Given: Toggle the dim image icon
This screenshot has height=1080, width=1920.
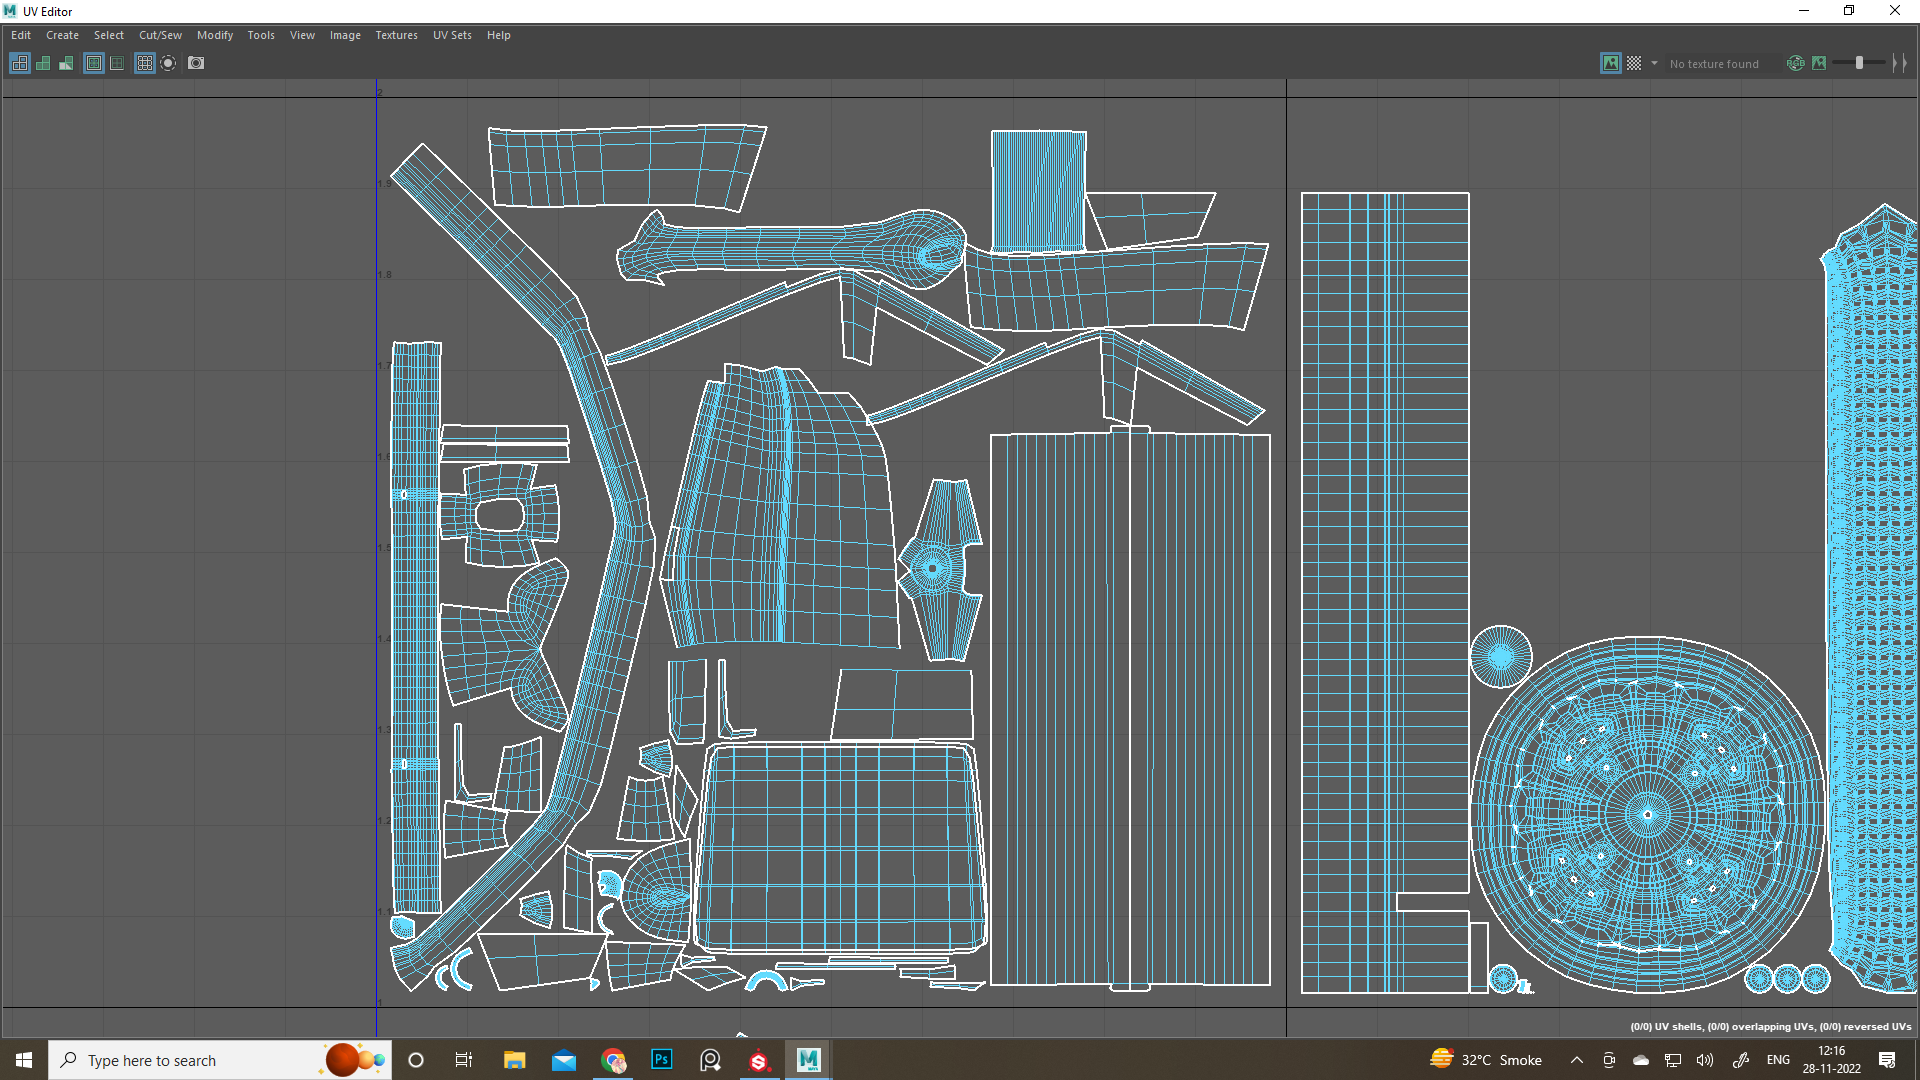Looking at the screenshot, I should (x=1819, y=63).
